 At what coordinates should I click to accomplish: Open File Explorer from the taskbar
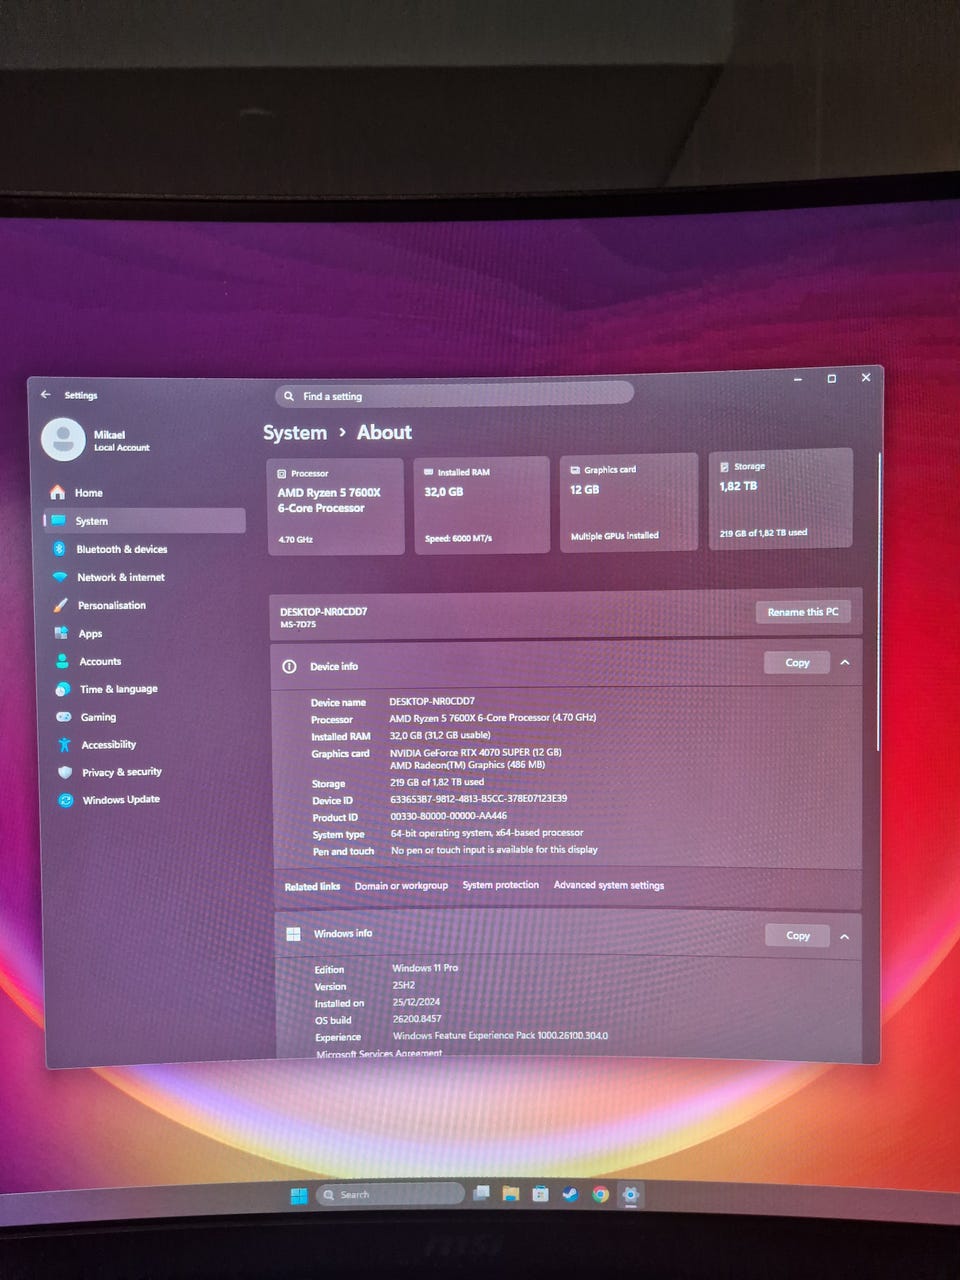coord(511,1193)
